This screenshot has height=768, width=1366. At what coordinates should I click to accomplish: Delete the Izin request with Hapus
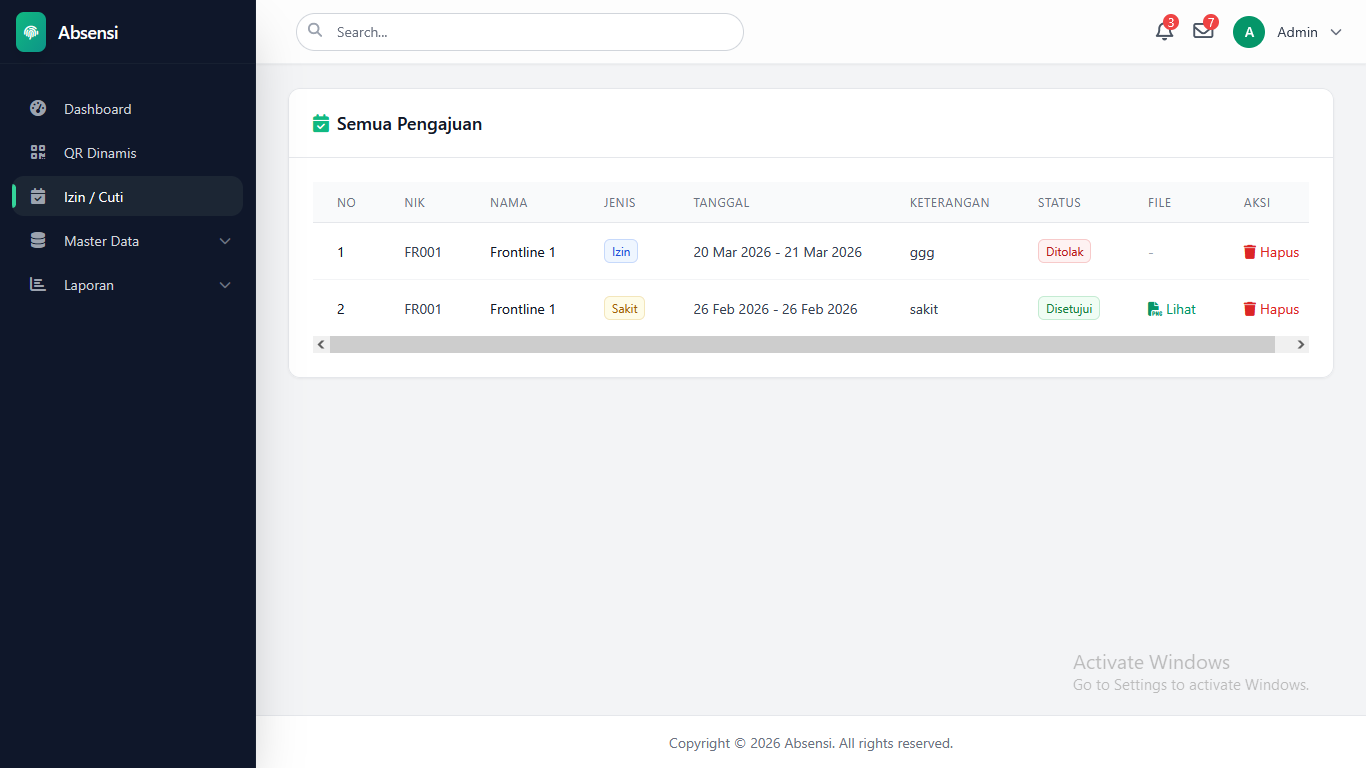click(x=1271, y=252)
